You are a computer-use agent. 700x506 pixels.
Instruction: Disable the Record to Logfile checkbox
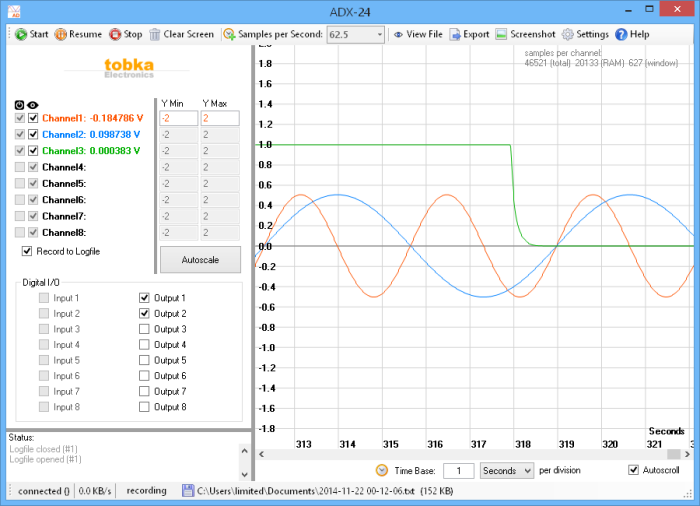click(27, 251)
